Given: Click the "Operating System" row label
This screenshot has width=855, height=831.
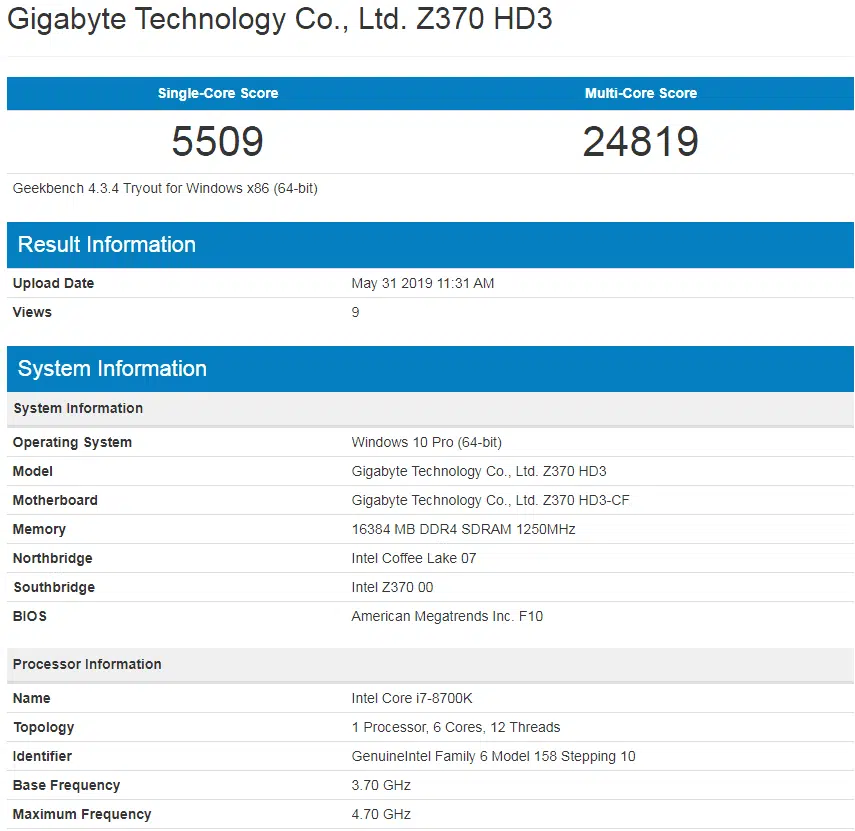Looking at the screenshot, I should [x=73, y=442].
